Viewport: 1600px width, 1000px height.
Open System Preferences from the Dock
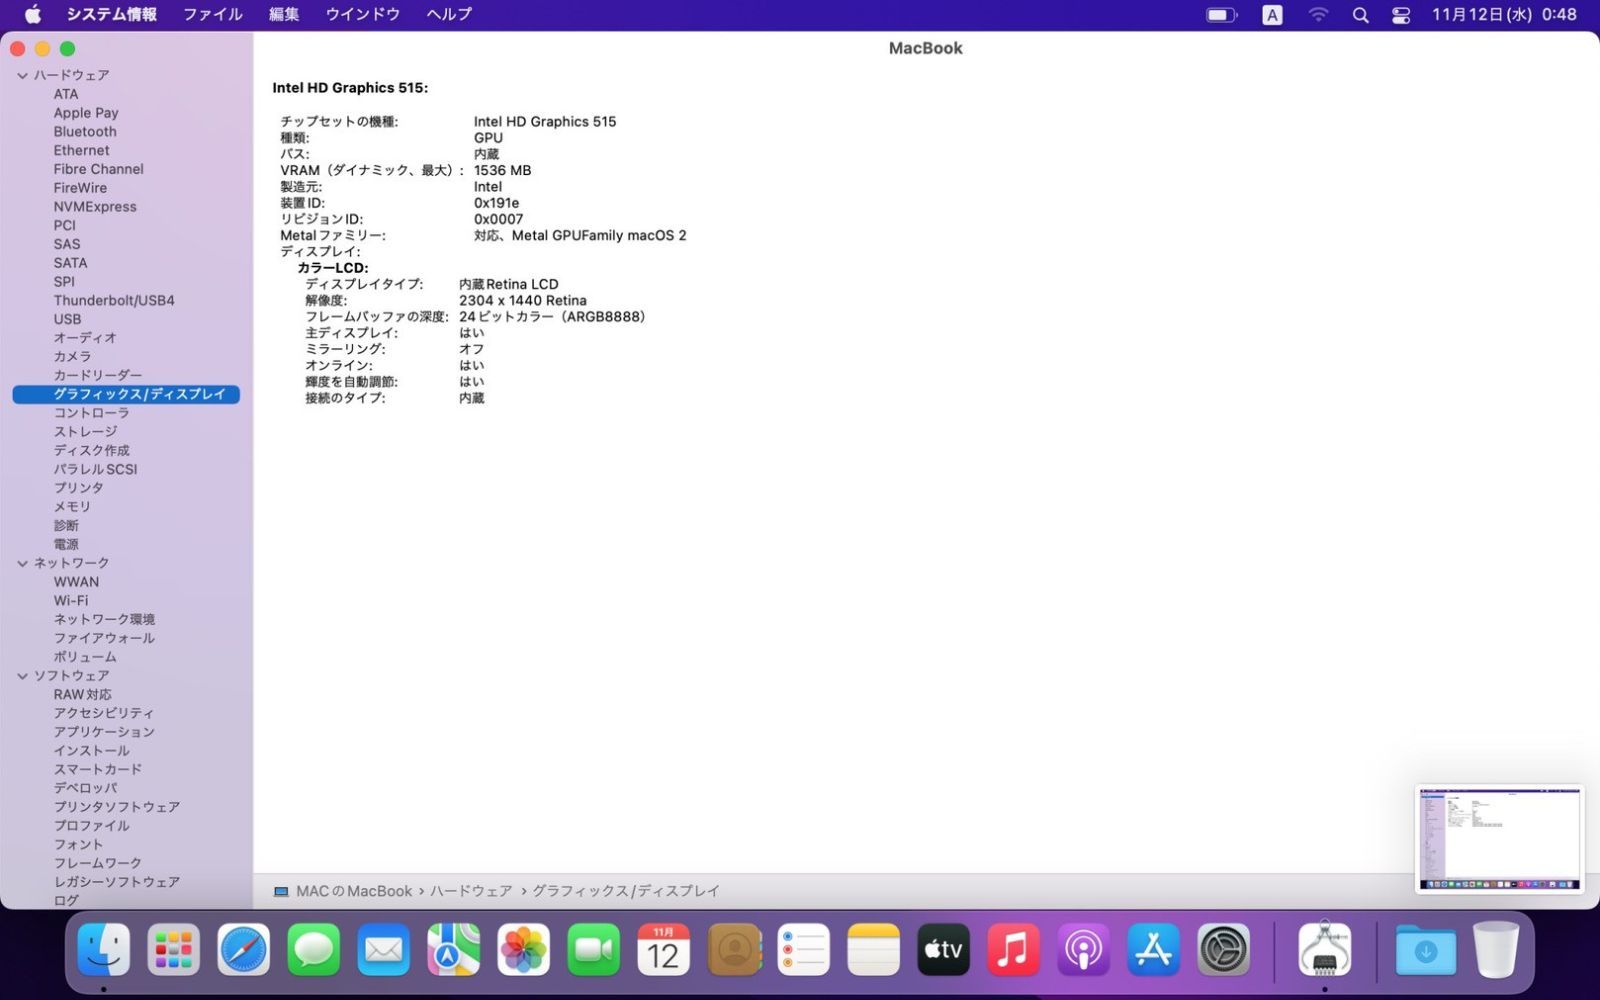[x=1223, y=950]
